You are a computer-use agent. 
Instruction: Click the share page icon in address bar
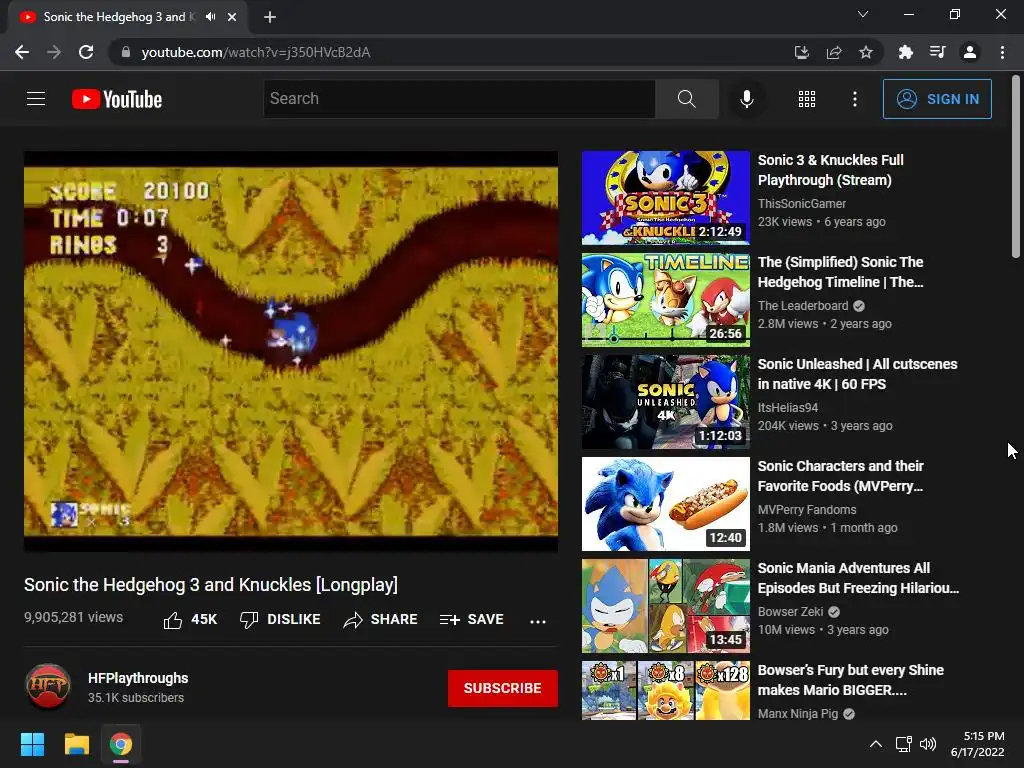834,52
